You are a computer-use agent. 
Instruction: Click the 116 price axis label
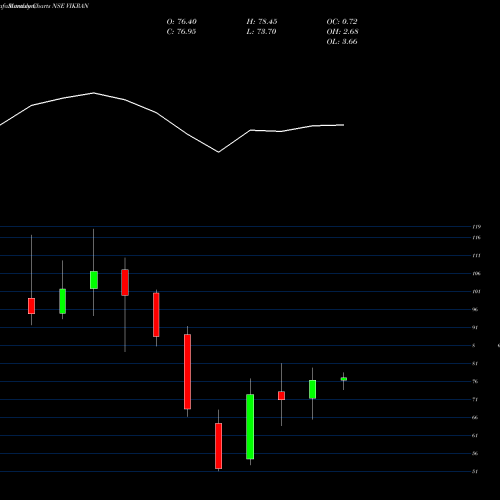click(476, 238)
